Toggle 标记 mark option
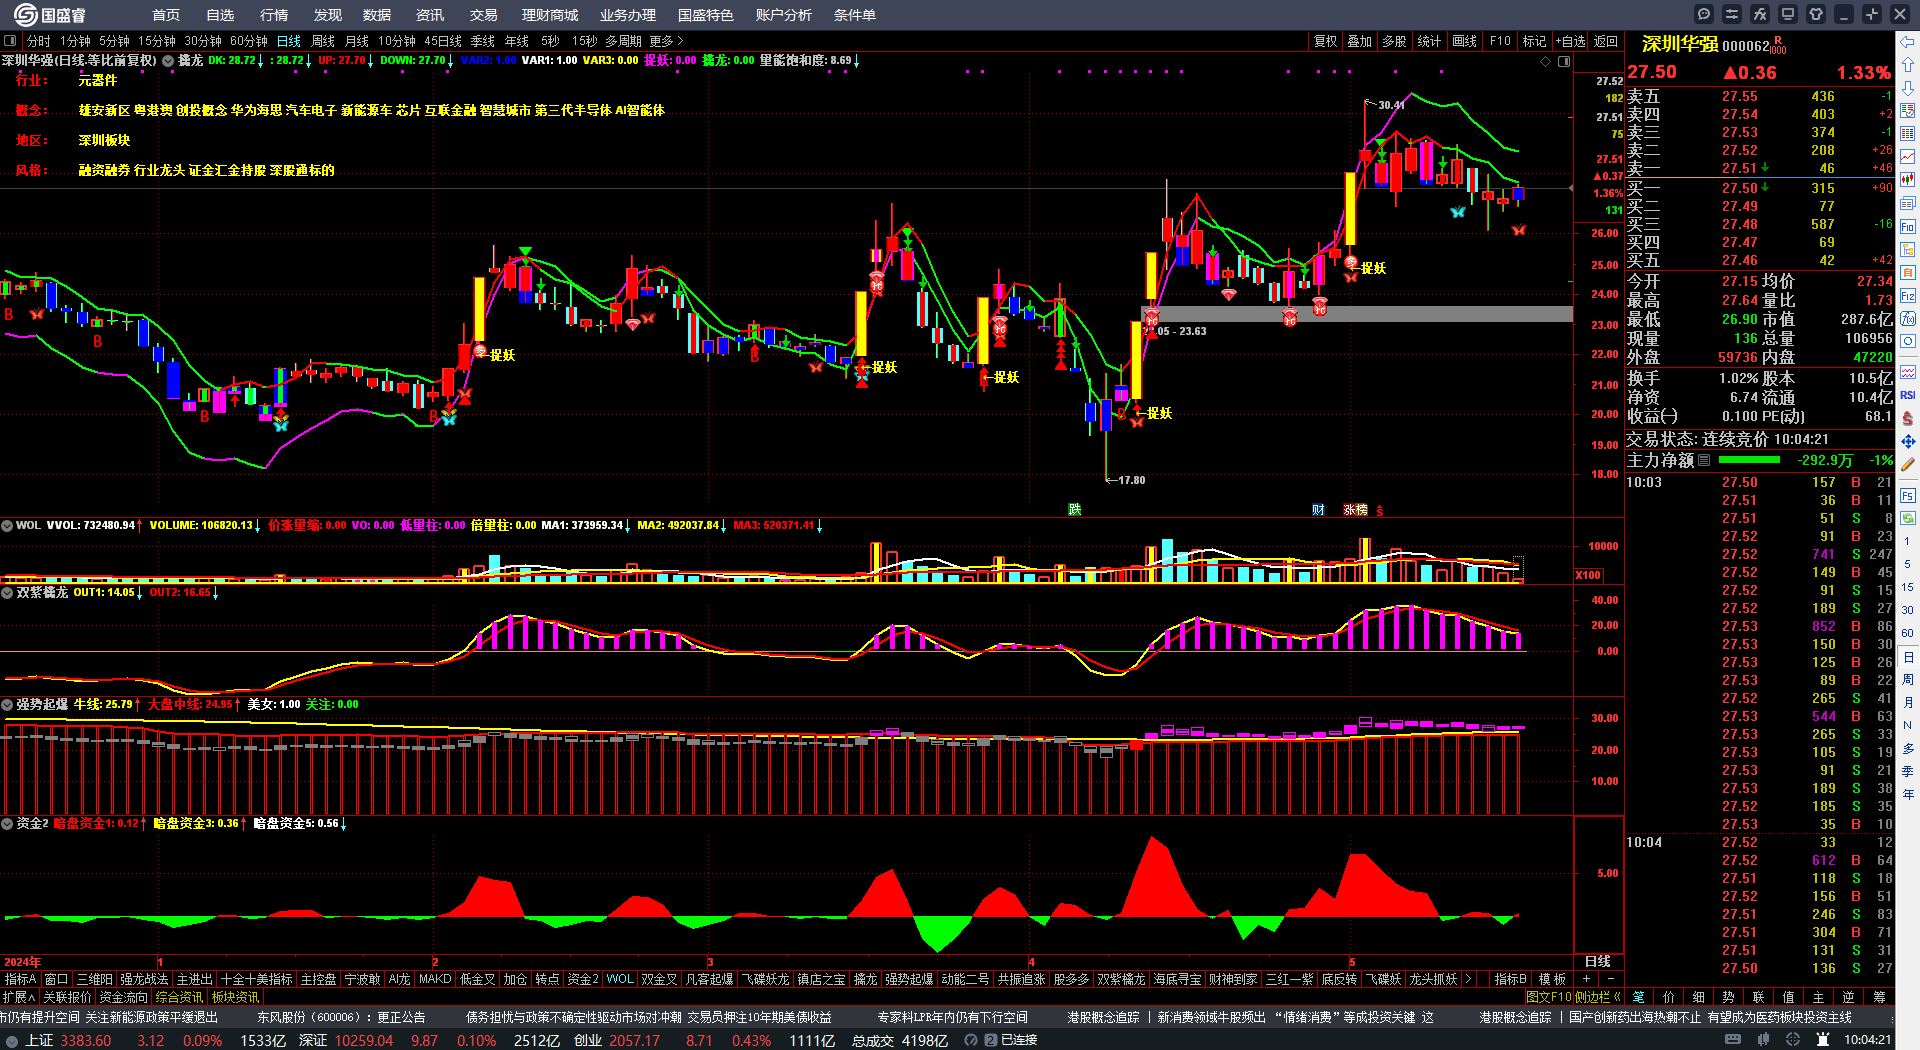The image size is (1920, 1050). (x=1534, y=41)
